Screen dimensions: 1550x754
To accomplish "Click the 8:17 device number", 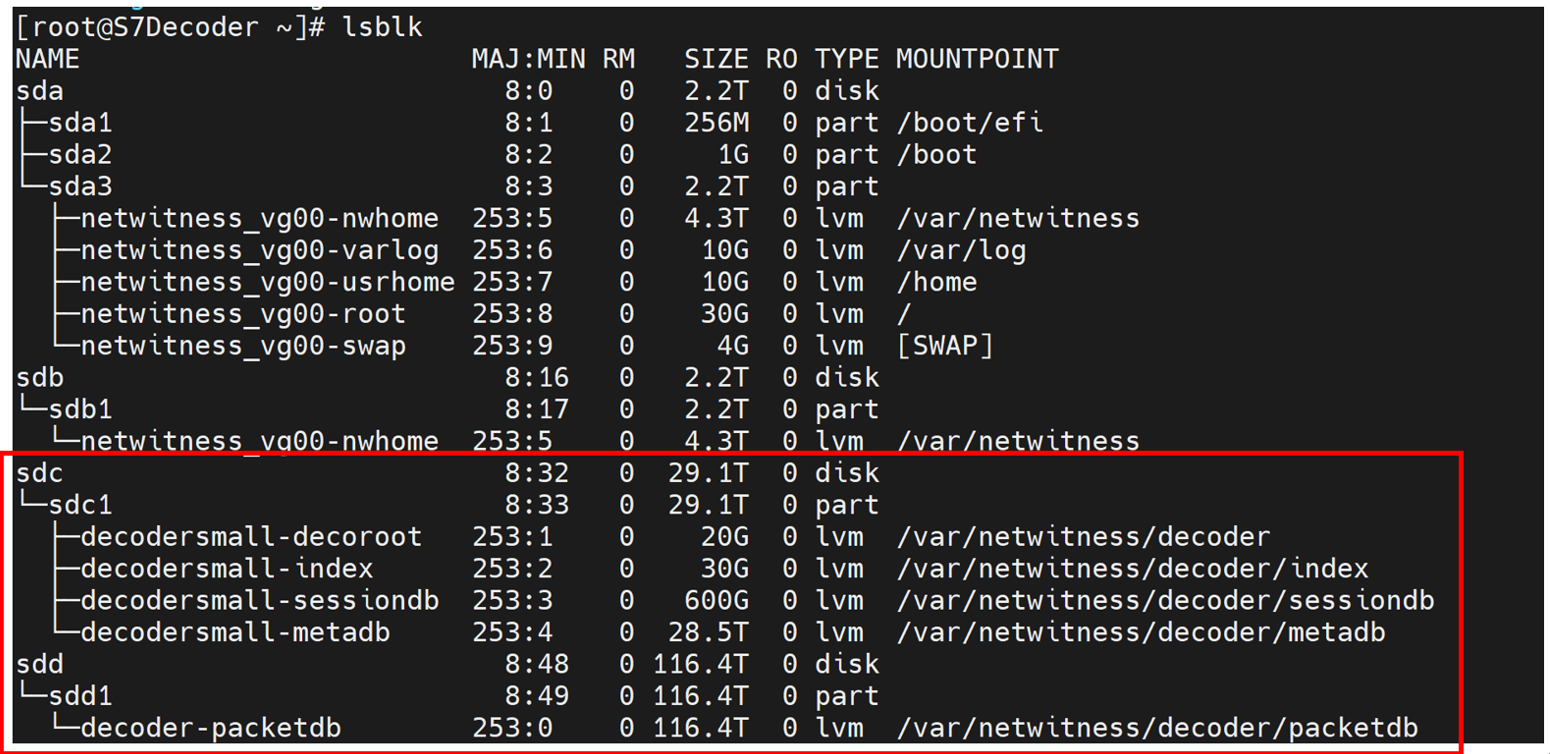I will (x=537, y=410).
